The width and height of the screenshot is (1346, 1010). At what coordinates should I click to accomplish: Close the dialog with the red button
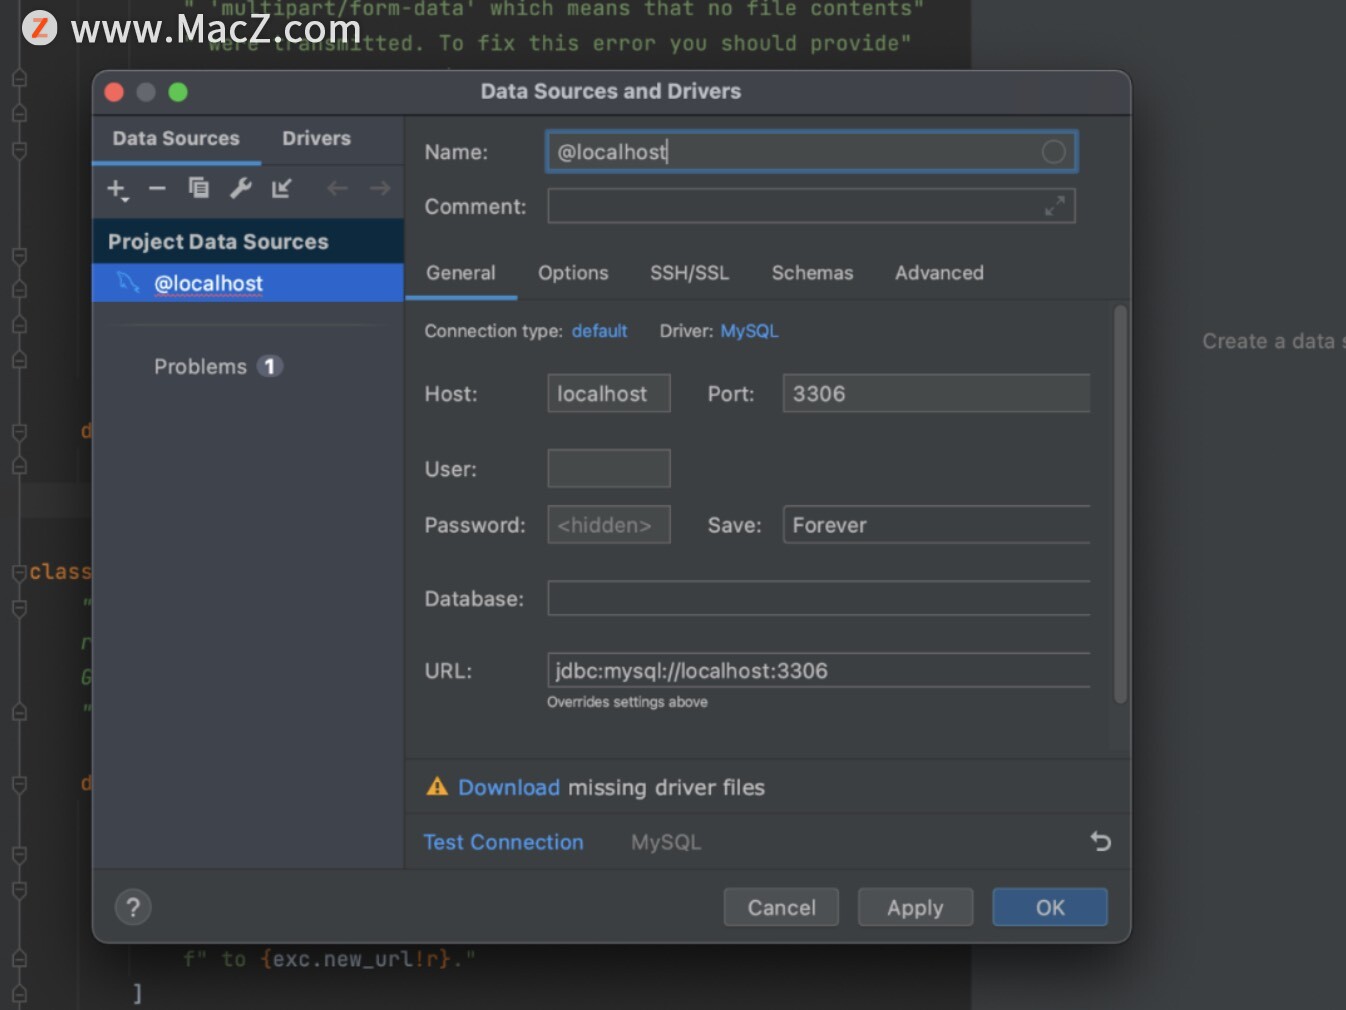(114, 92)
